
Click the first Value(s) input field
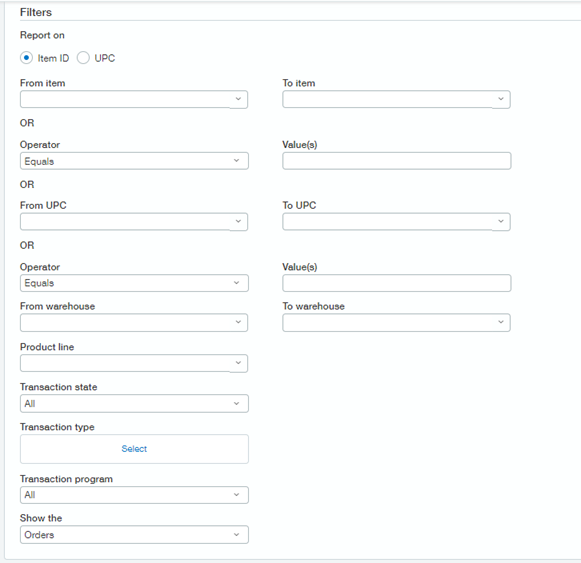click(x=396, y=161)
